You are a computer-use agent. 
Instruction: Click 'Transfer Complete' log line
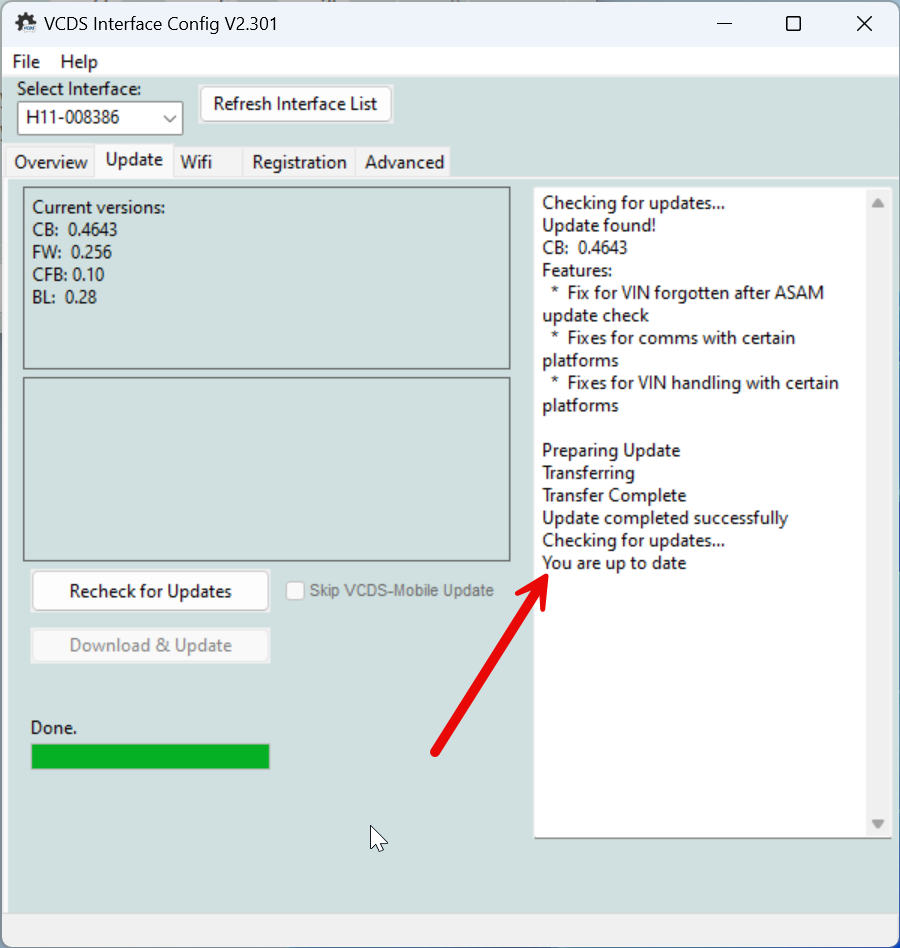pyautogui.click(x=614, y=495)
